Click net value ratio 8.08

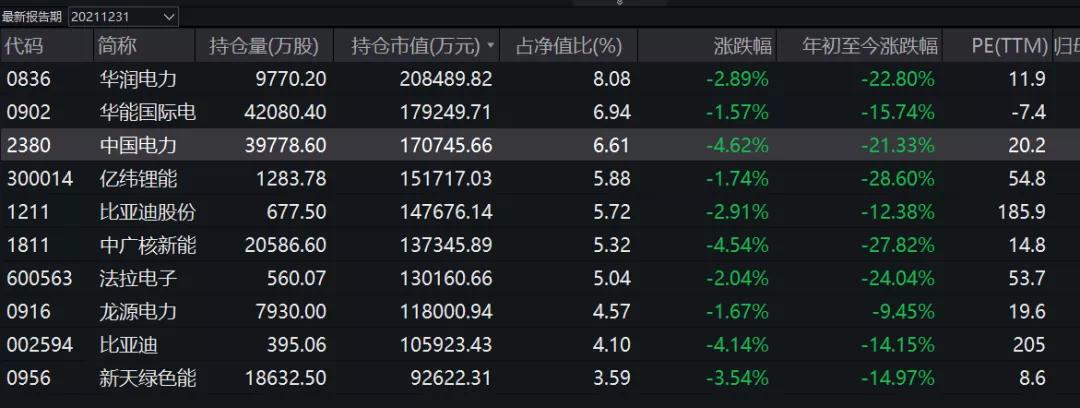click(612, 79)
